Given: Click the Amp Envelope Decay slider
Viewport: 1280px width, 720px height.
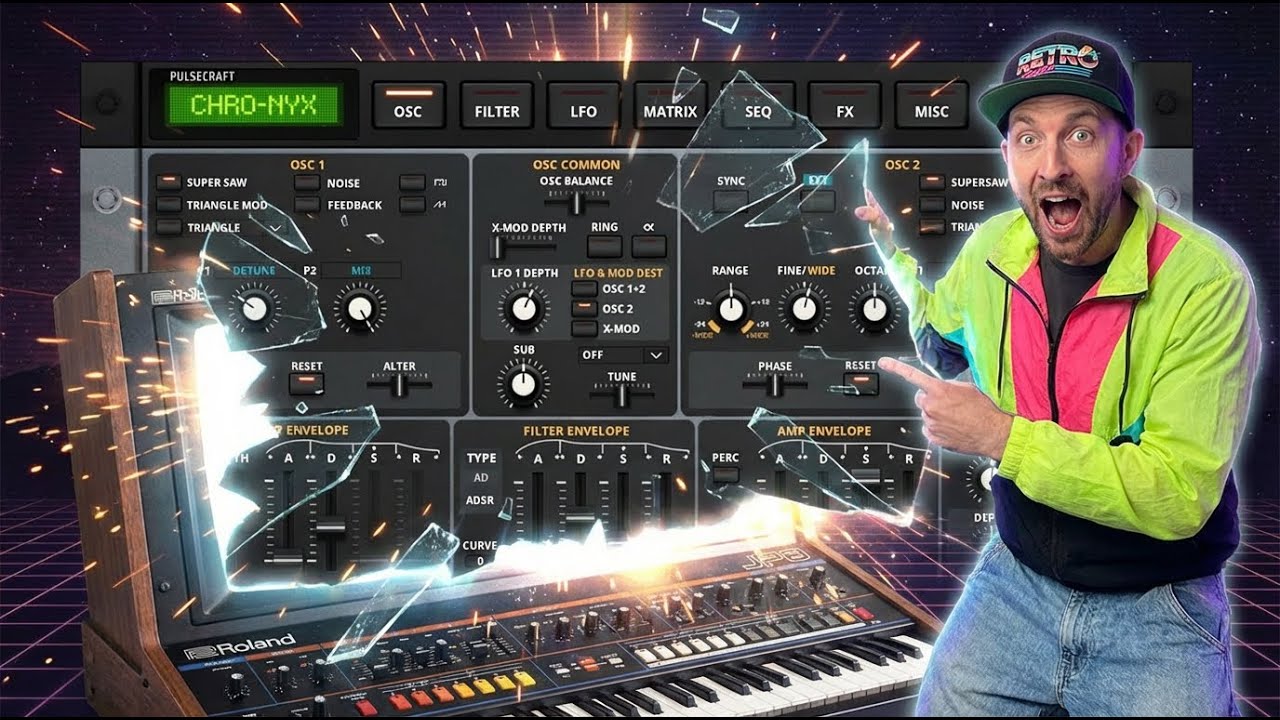Looking at the screenshot, I should coord(823,490).
